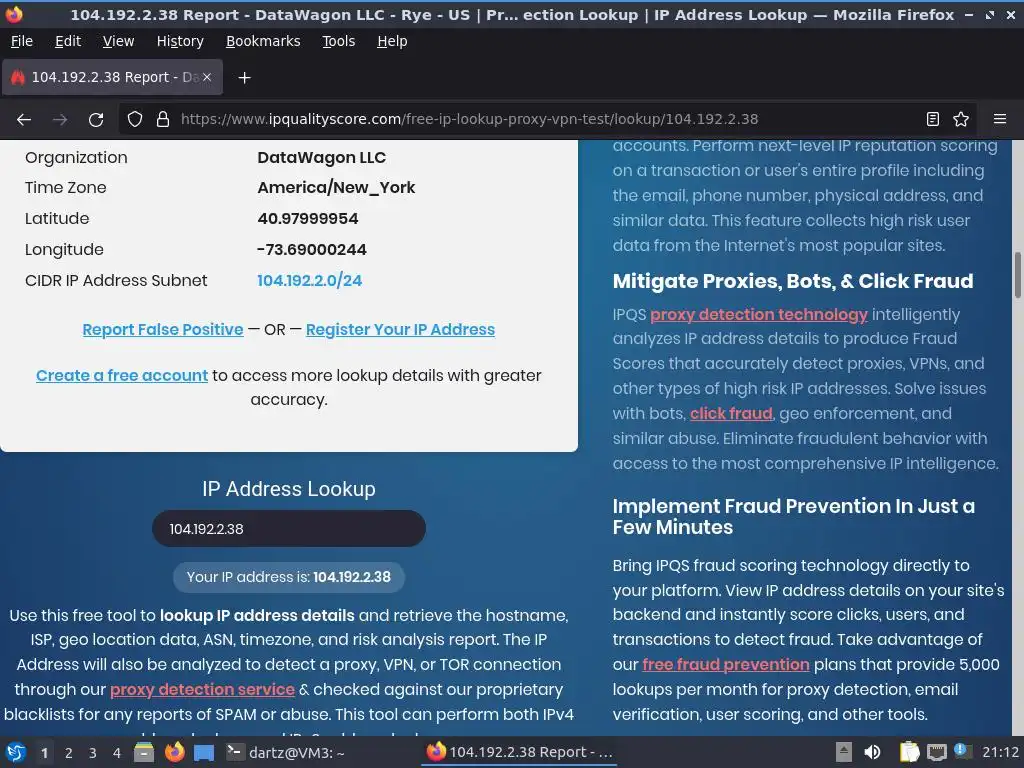Click the clock showing 21:12

point(1000,752)
